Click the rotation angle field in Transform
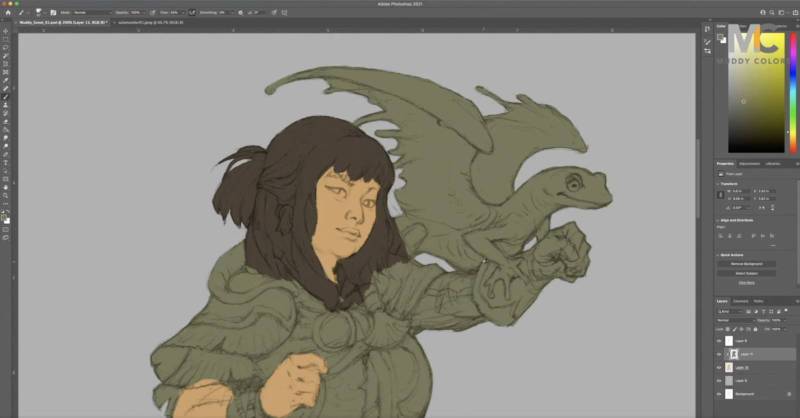 (x=742, y=208)
